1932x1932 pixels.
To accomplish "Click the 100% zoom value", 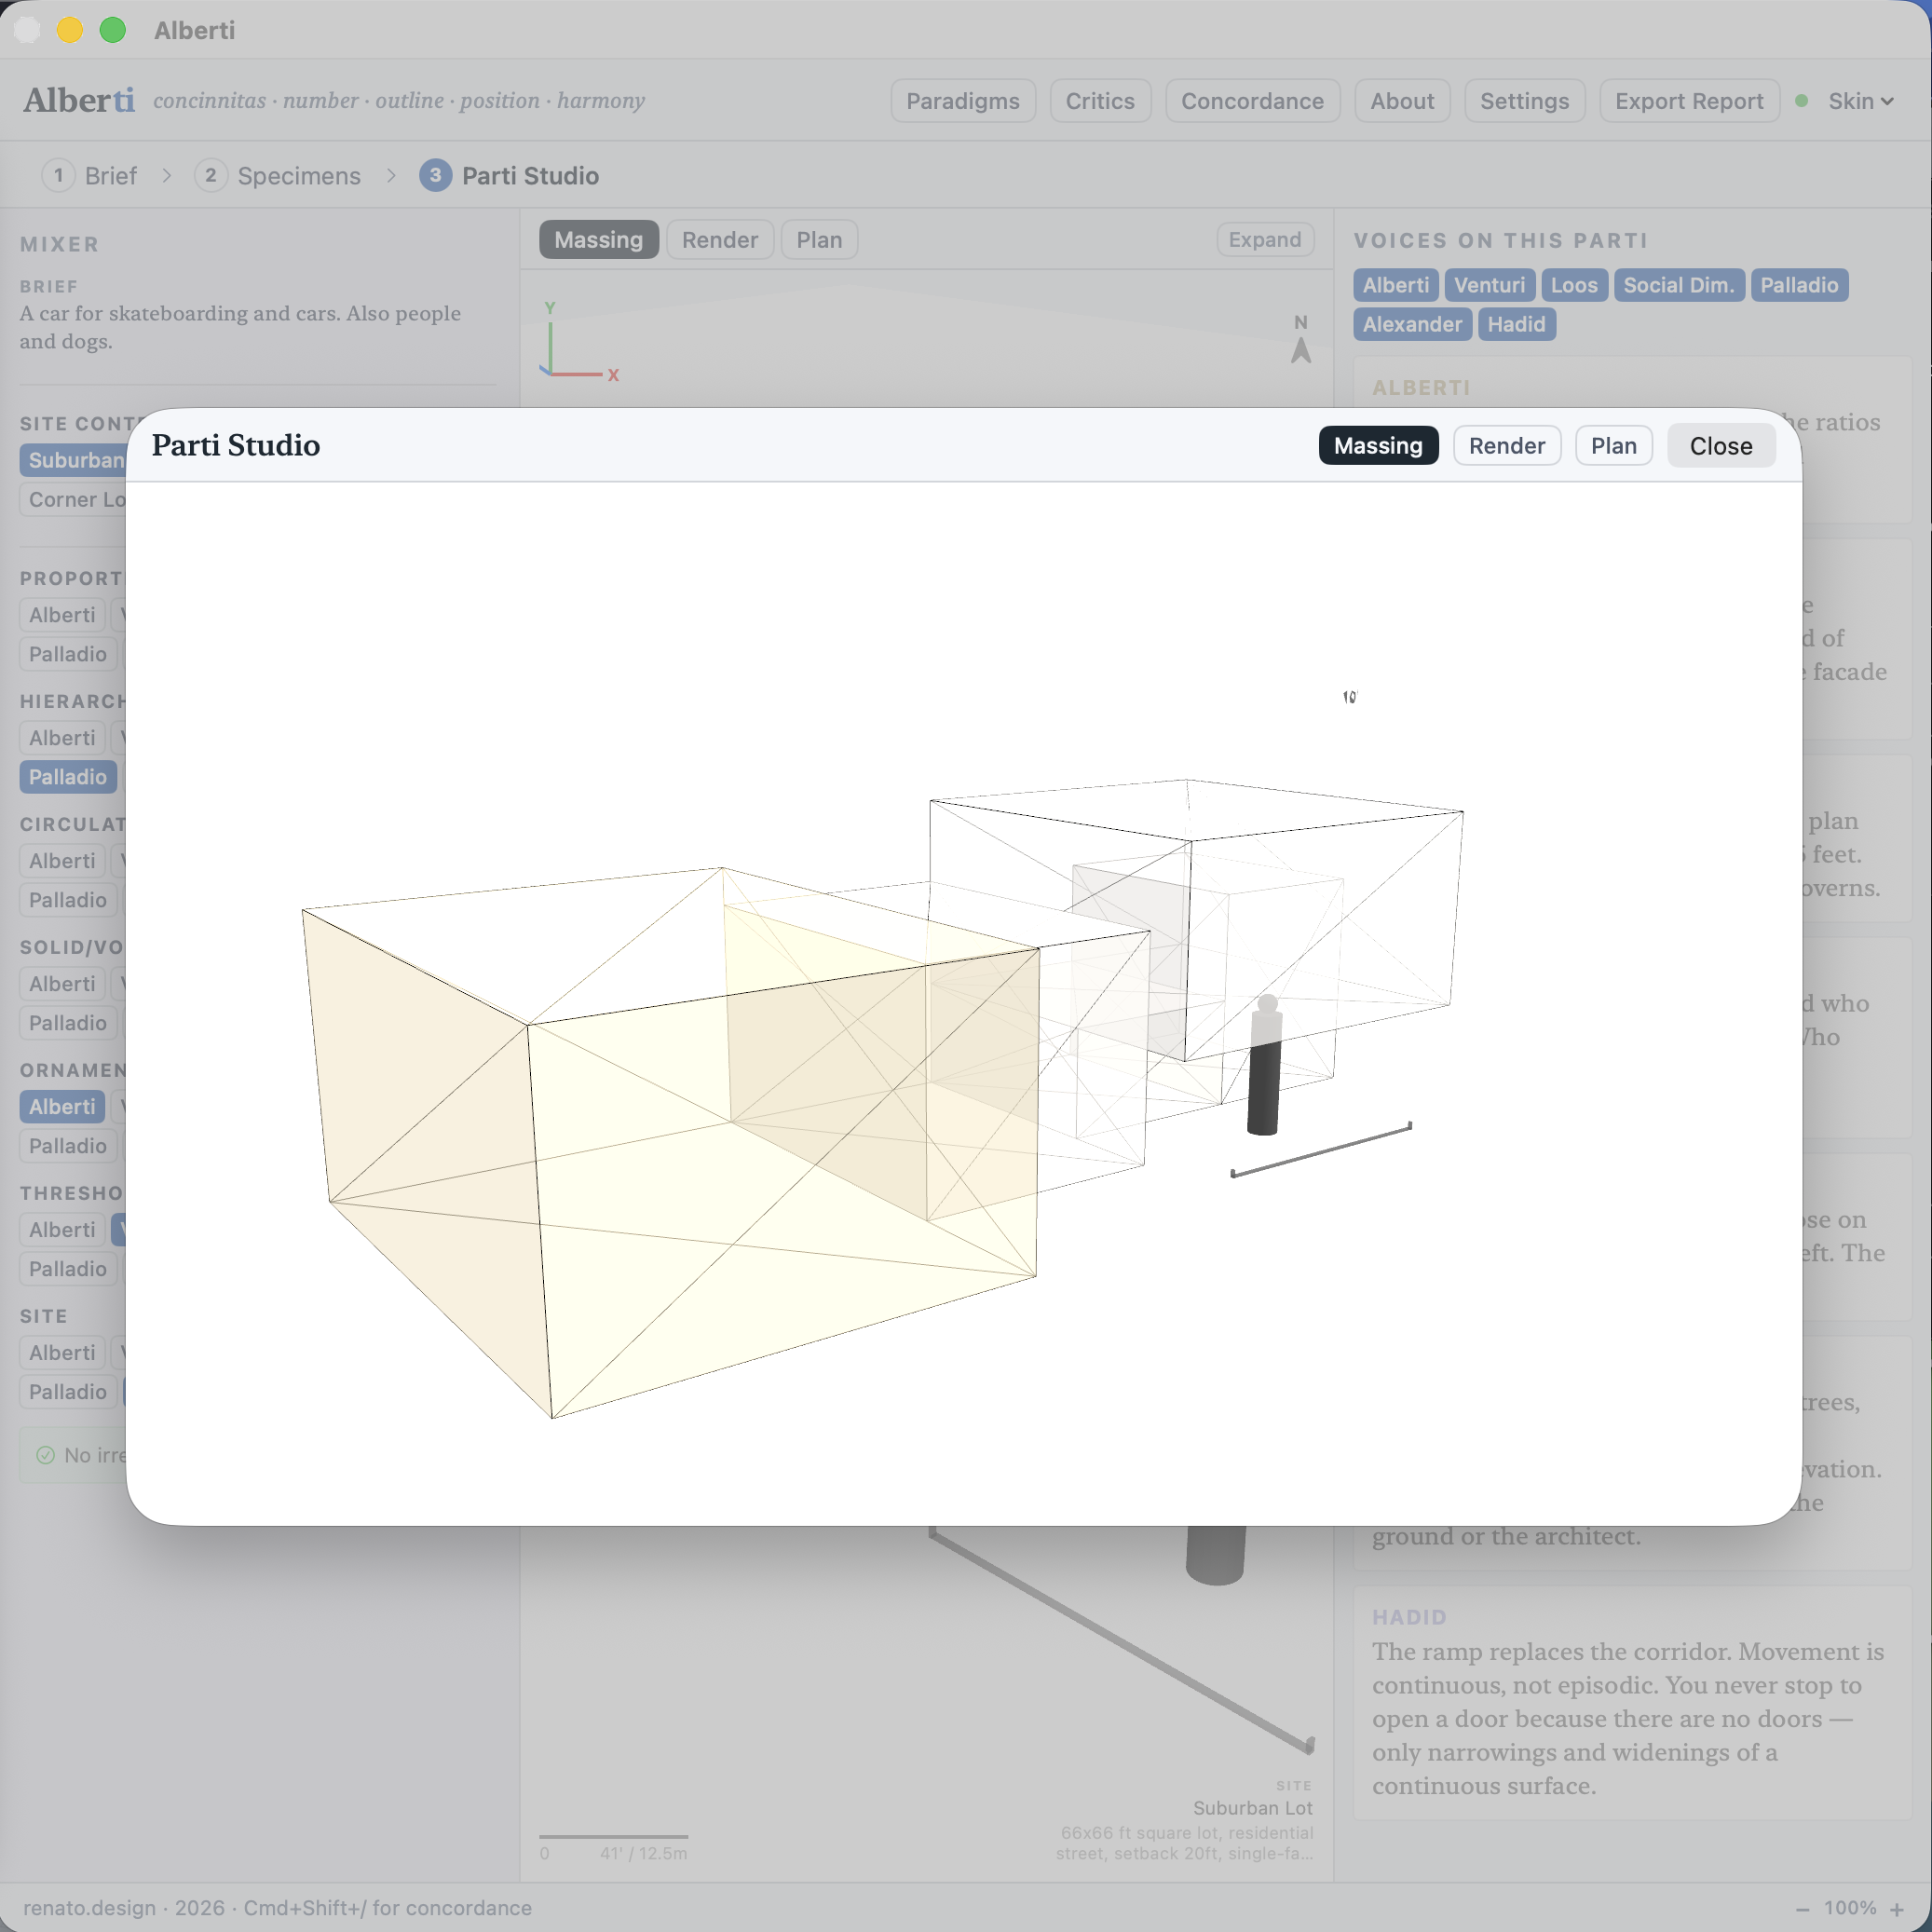I will pyautogui.click(x=1849, y=1908).
